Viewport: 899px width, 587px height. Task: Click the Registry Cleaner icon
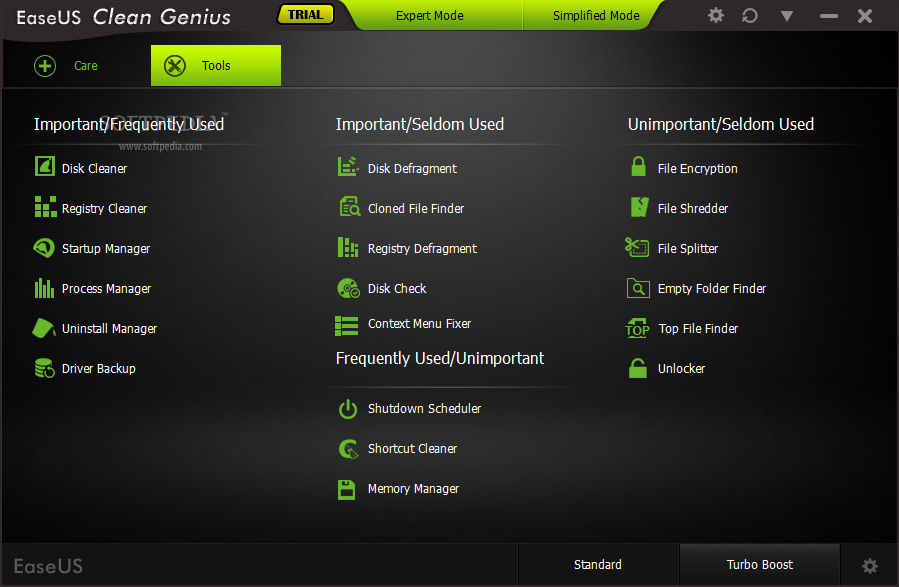coord(45,207)
